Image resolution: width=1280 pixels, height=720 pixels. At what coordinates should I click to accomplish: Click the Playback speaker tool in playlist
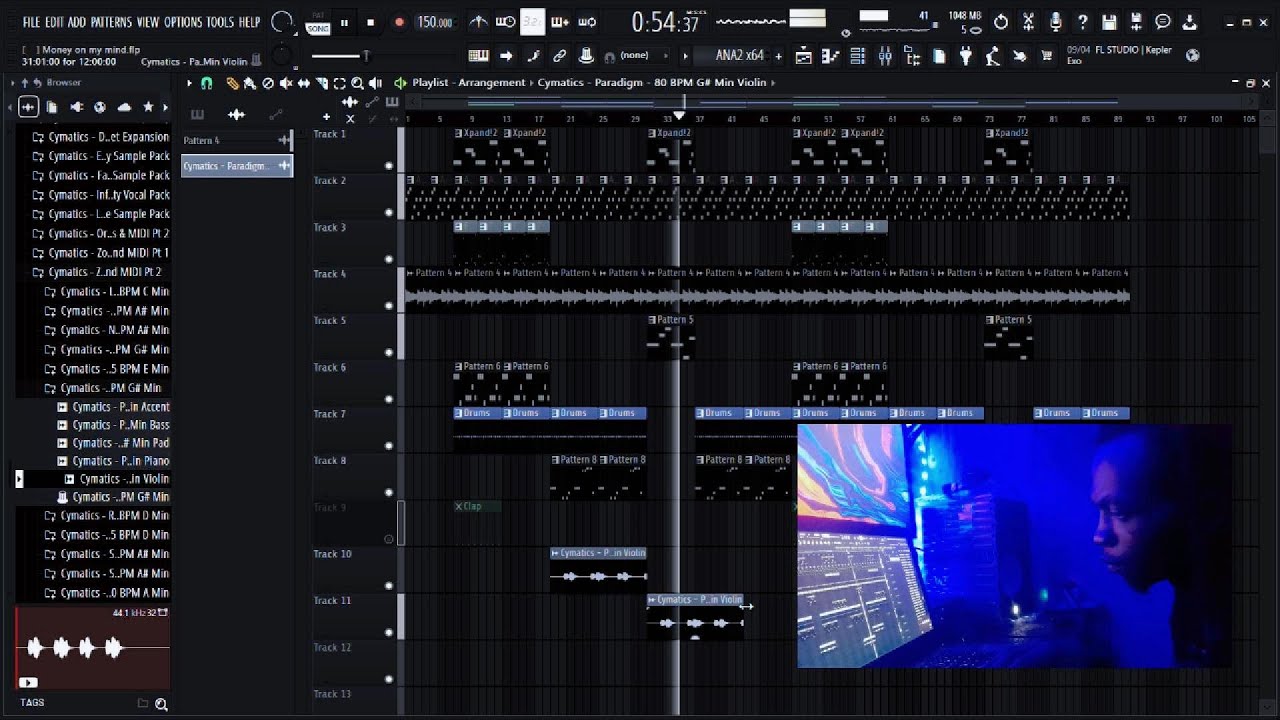click(x=375, y=83)
